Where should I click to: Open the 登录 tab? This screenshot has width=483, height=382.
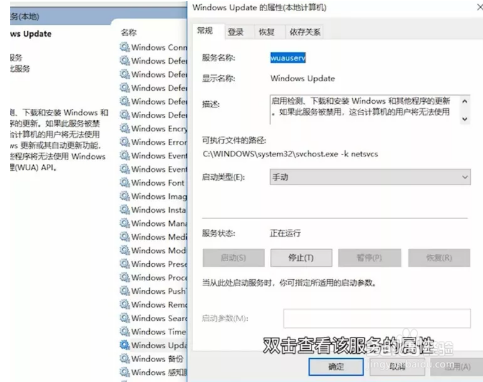click(x=236, y=32)
